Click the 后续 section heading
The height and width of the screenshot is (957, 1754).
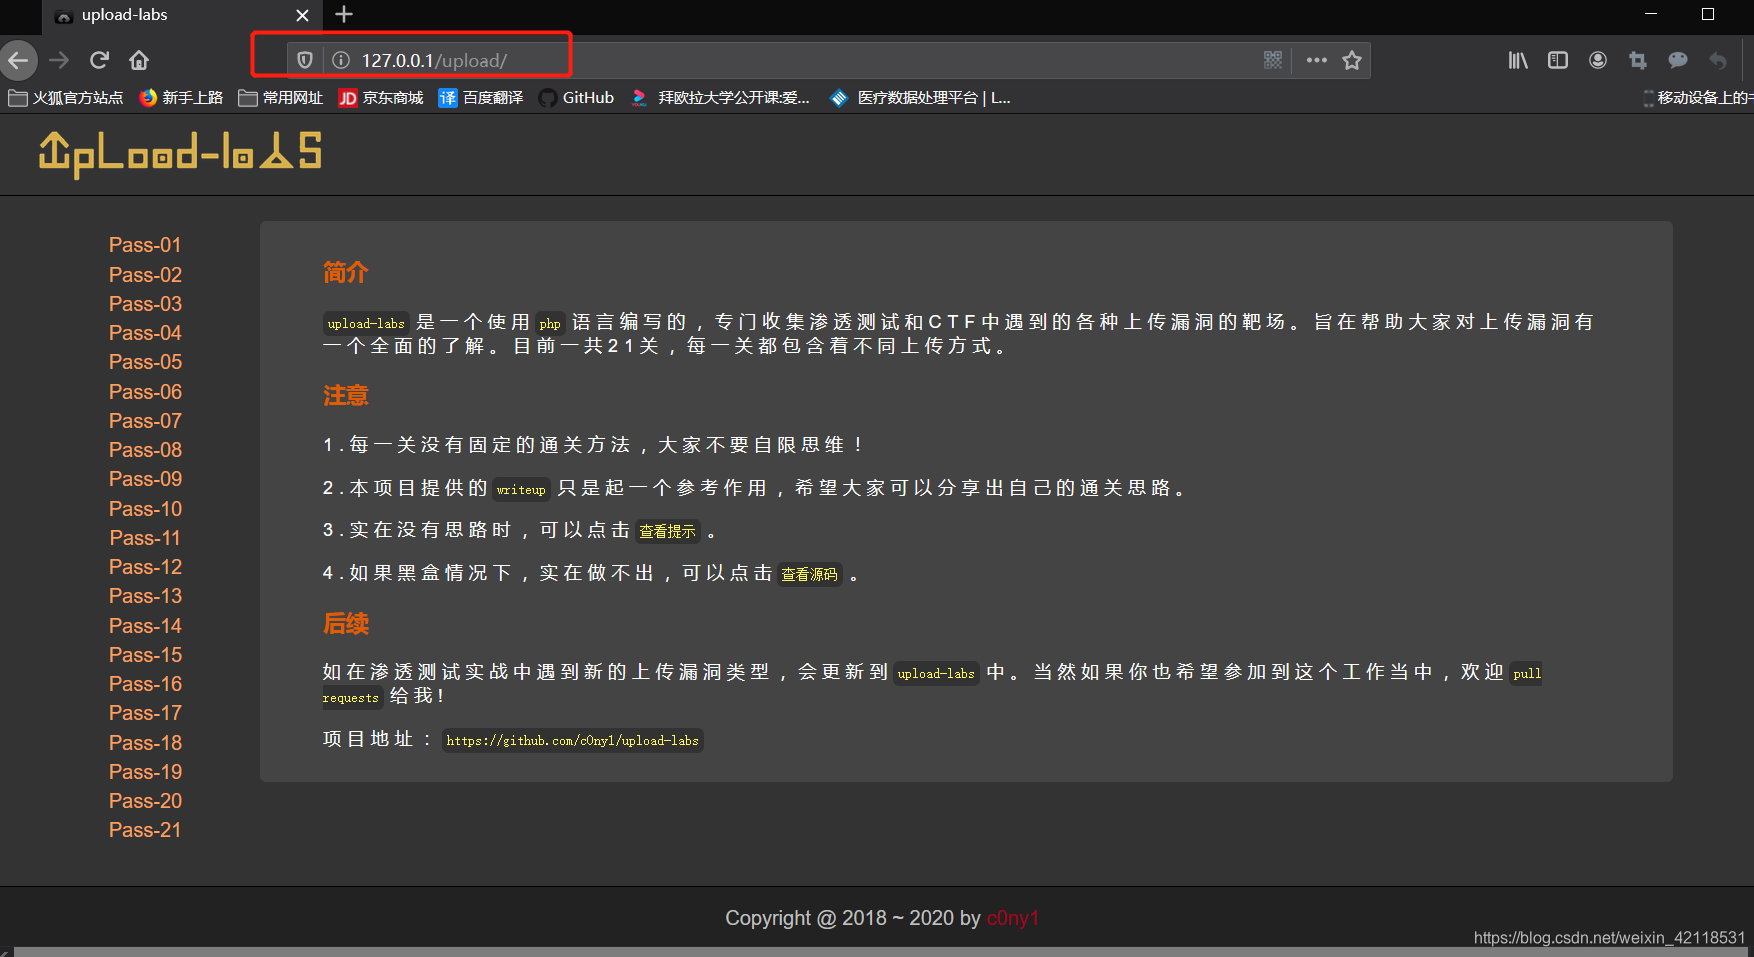coord(346,624)
